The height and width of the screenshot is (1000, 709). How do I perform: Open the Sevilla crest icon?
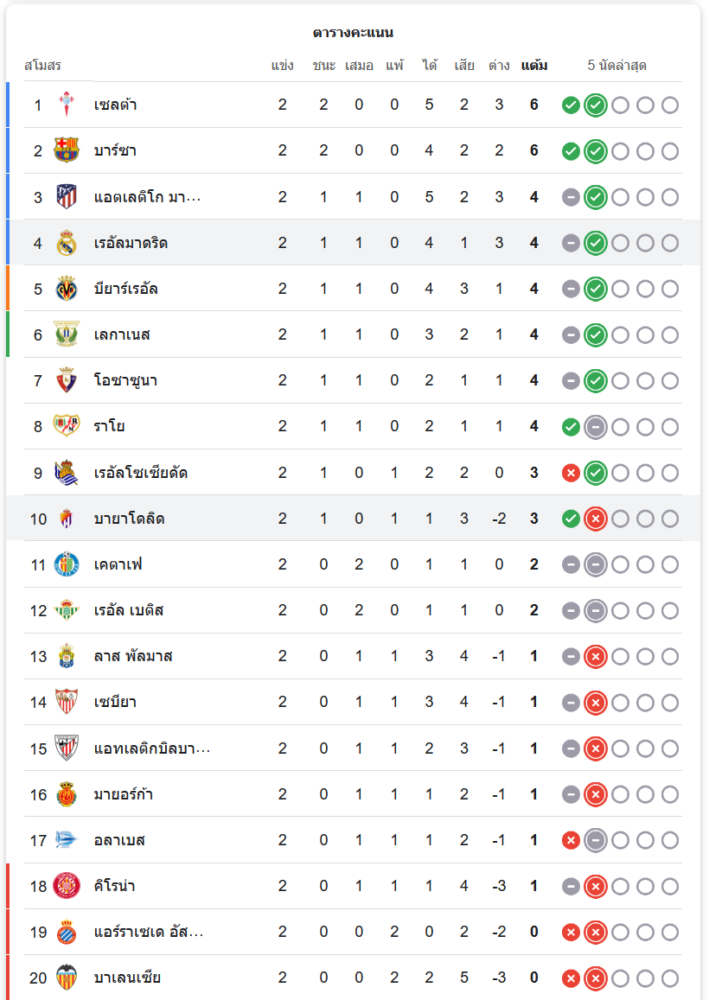click(66, 702)
